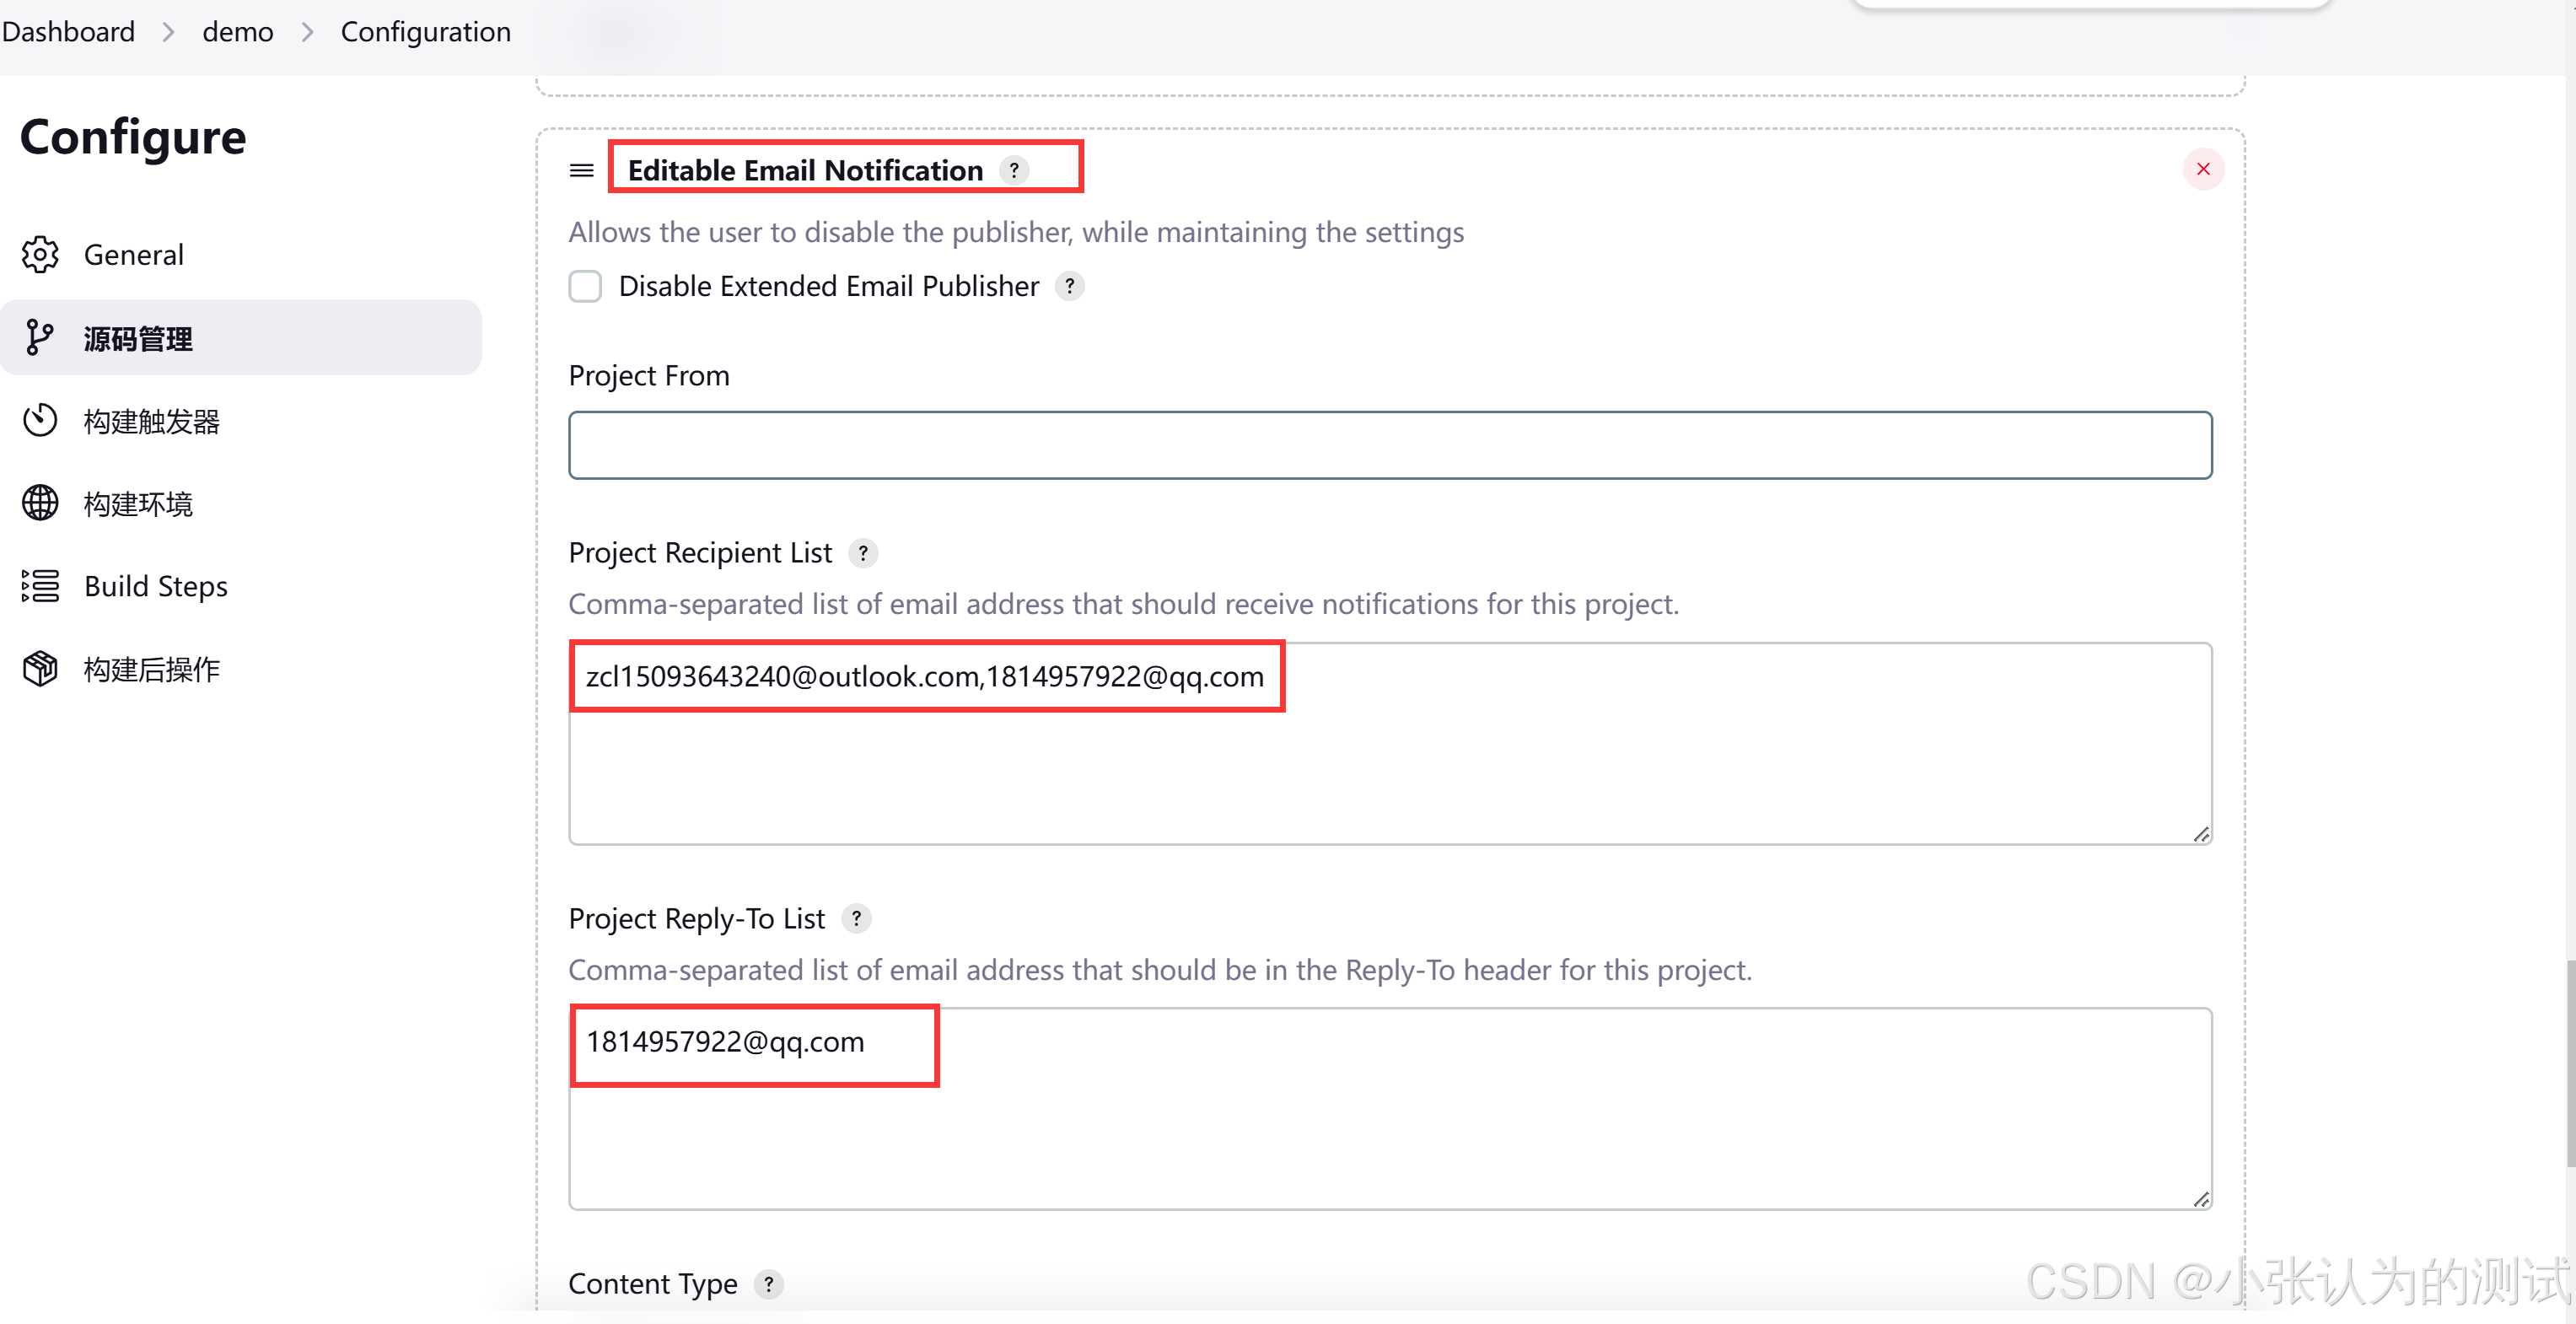Click the Build Steps sidebar icon
2576x1324 pixels.
[42, 584]
